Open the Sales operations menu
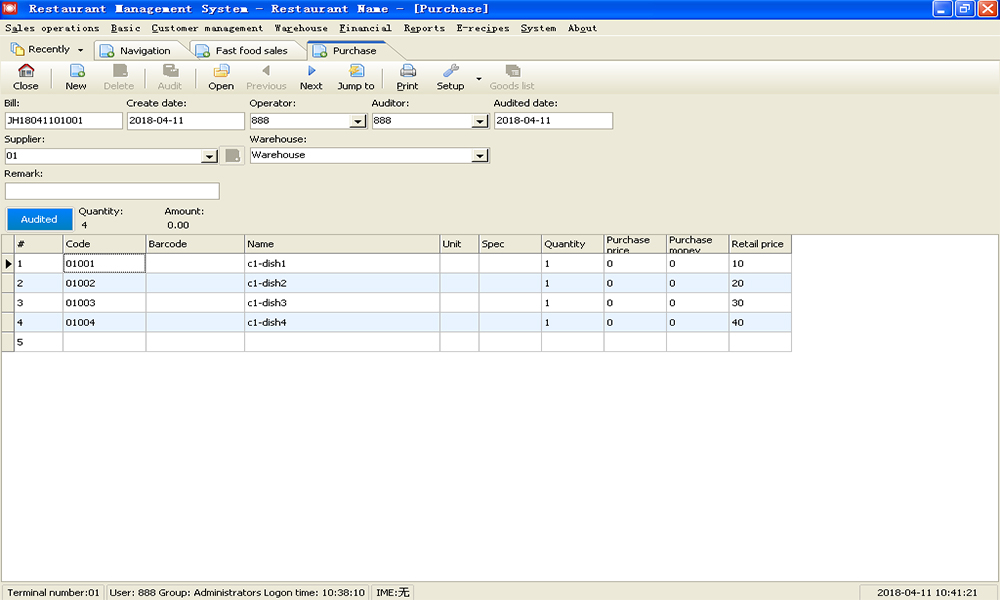This screenshot has width=1000, height=600. [52, 28]
